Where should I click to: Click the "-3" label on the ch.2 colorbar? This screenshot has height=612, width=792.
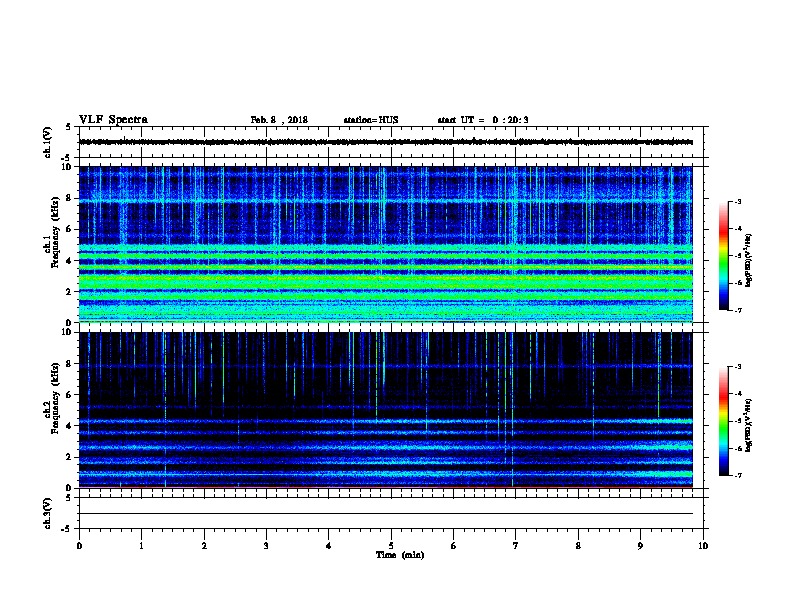[x=737, y=367]
